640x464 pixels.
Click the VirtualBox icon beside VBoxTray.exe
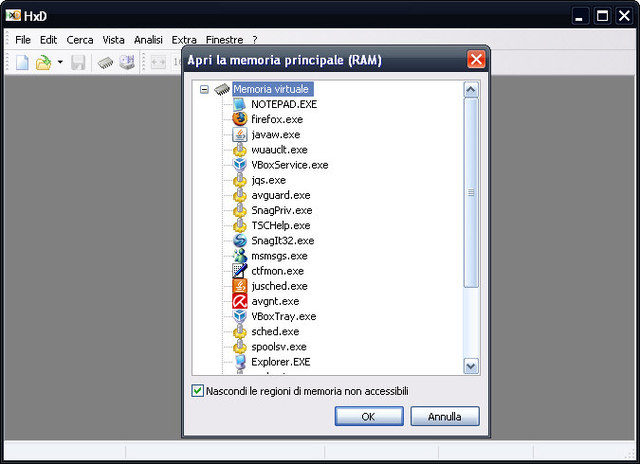(x=240, y=316)
